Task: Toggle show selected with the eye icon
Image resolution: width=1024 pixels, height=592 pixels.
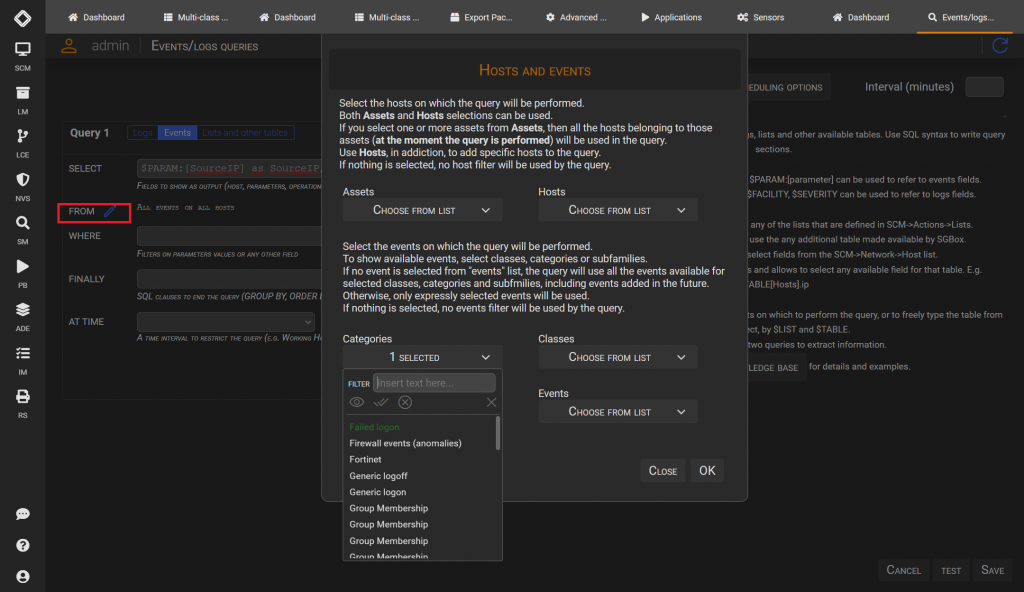Action: point(357,403)
